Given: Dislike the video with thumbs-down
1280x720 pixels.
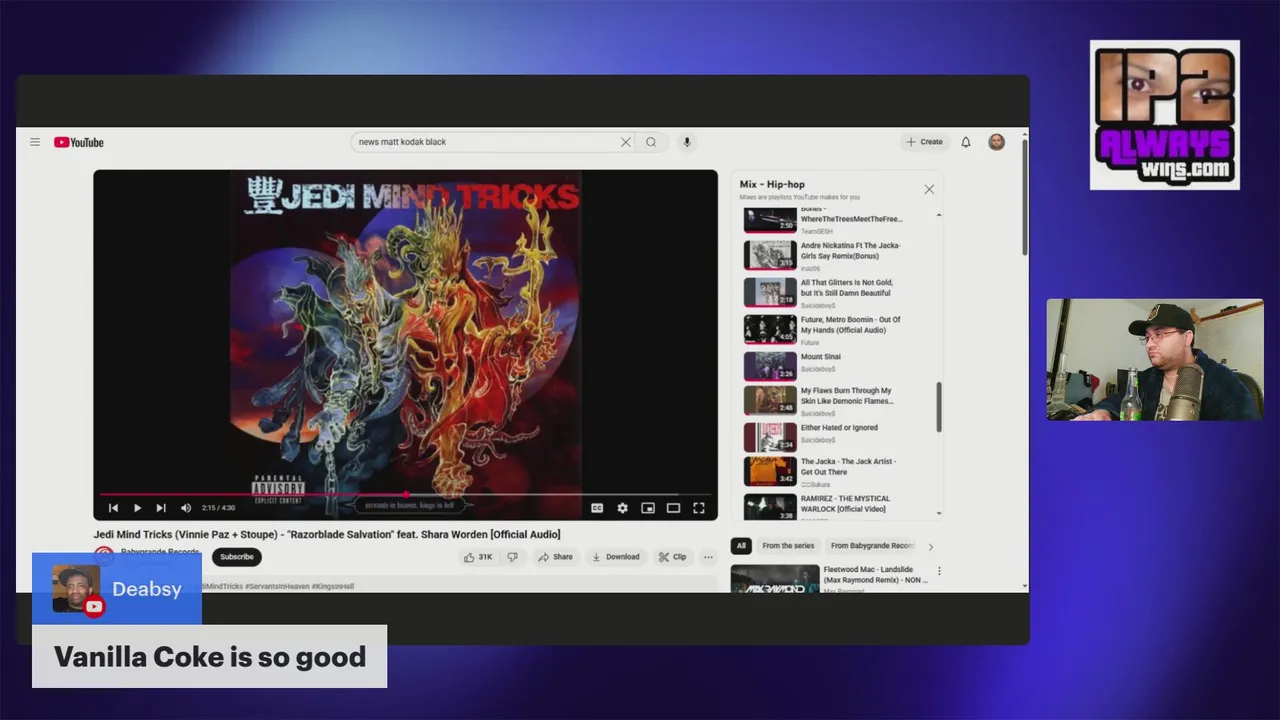Looking at the screenshot, I should (512, 557).
